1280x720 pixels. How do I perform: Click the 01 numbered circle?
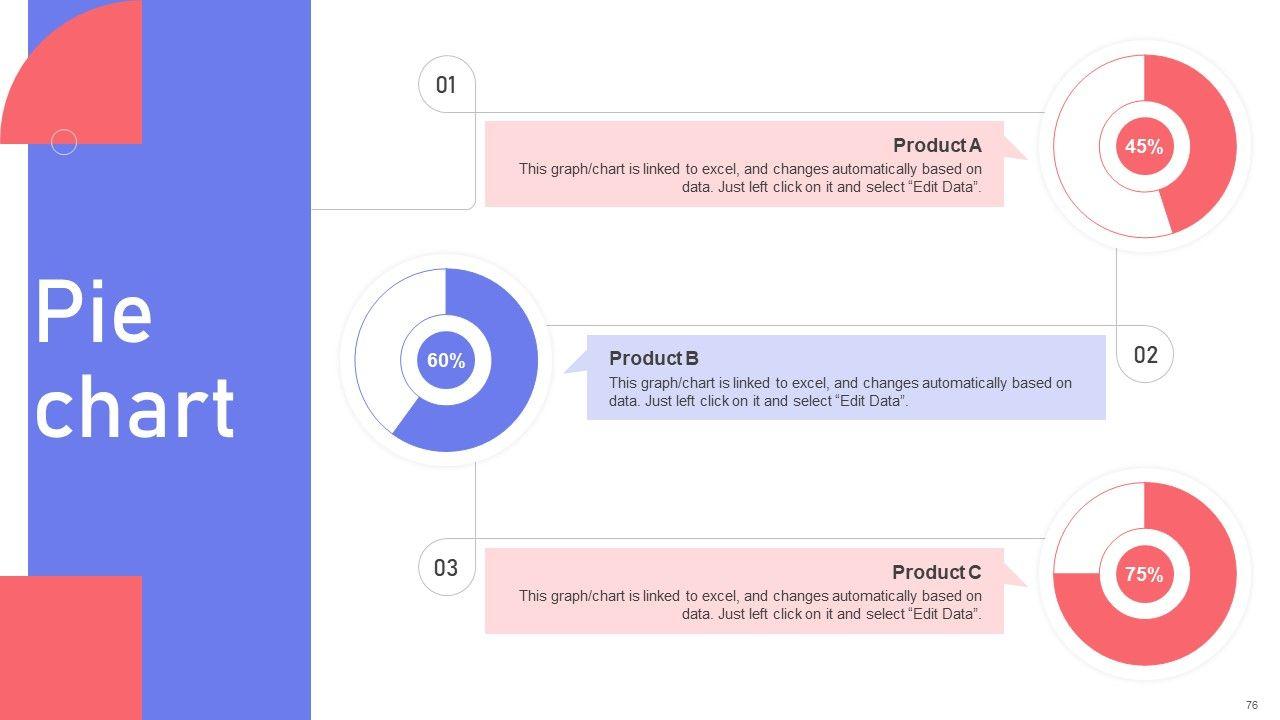446,85
